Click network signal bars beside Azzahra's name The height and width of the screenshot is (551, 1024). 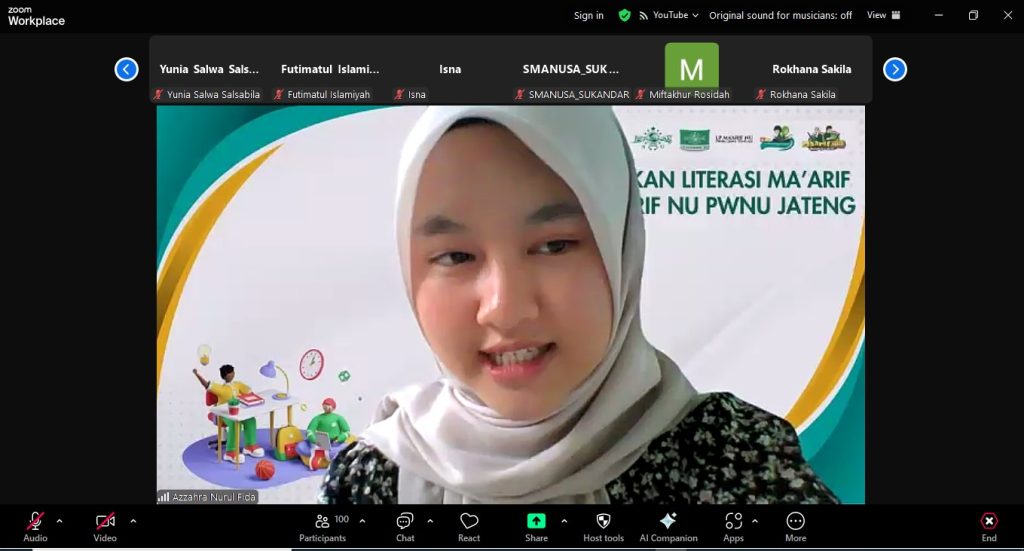tap(163, 497)
